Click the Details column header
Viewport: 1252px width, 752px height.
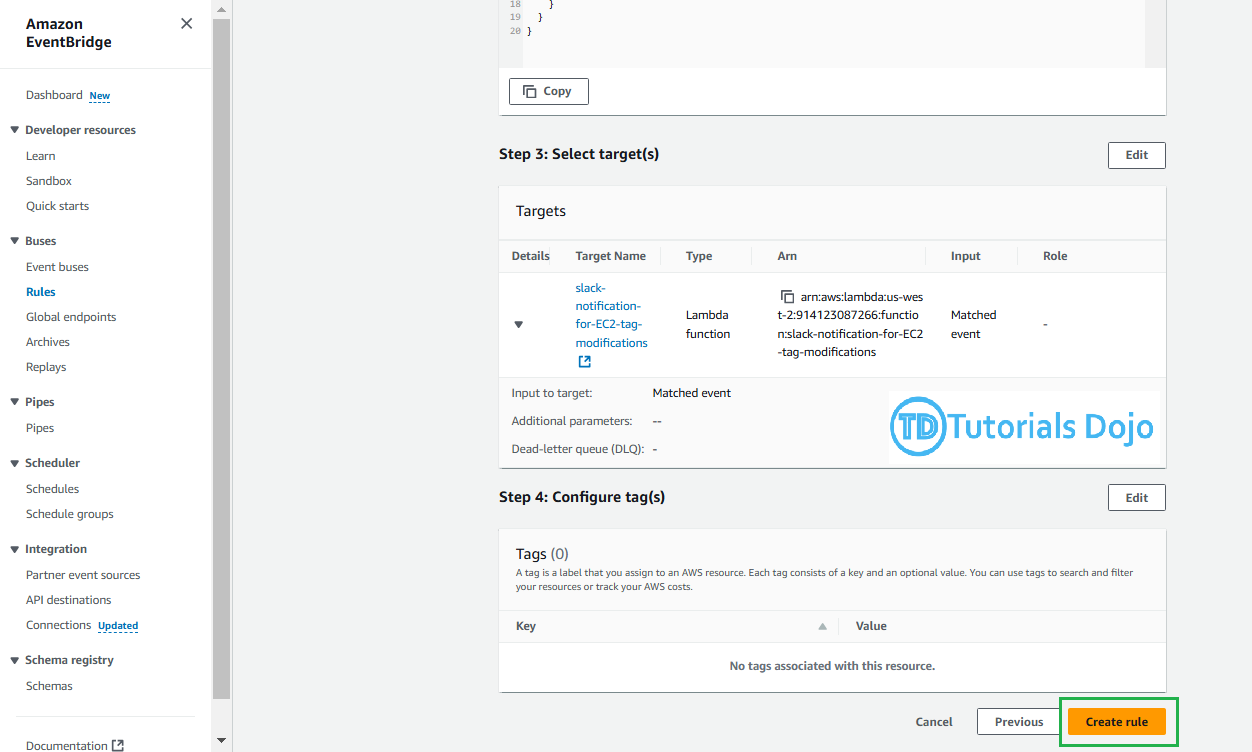click(x=531, y=256)
